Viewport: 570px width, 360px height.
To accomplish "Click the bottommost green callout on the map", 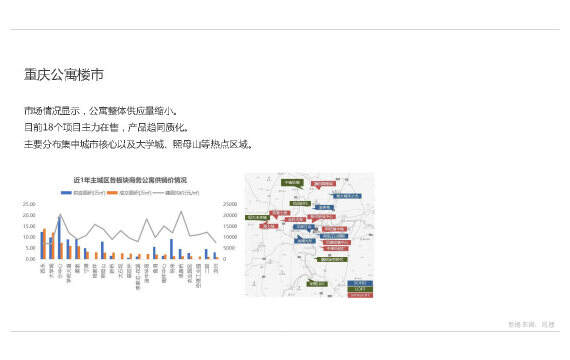I will [x=317, y=283].
